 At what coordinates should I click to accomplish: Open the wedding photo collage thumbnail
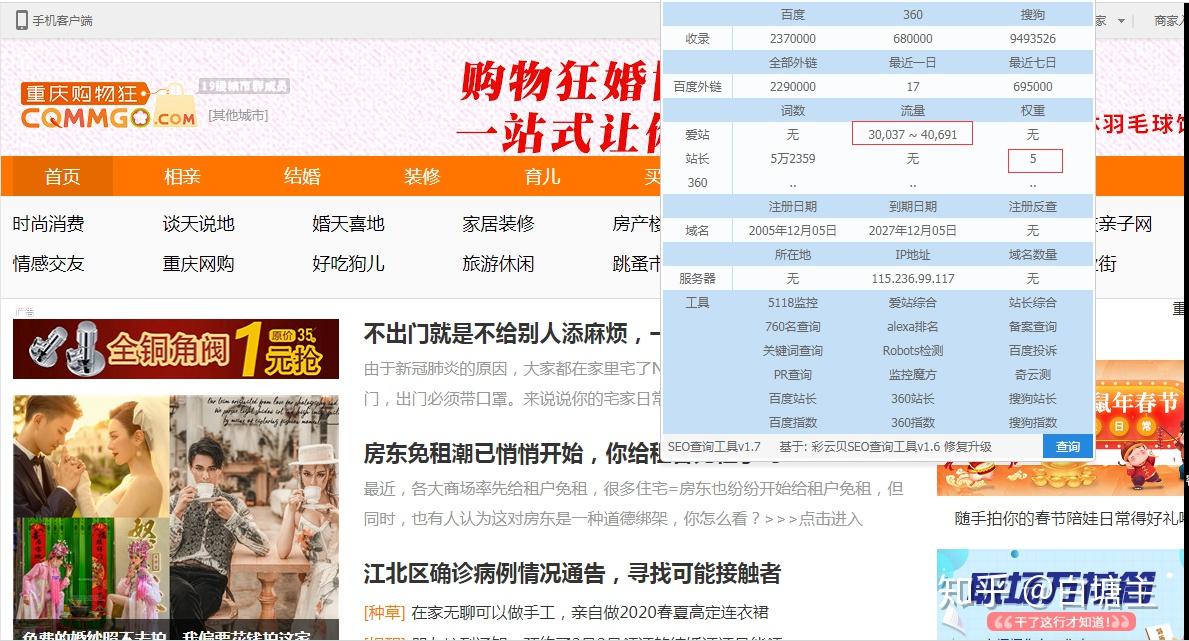[176, 517]
